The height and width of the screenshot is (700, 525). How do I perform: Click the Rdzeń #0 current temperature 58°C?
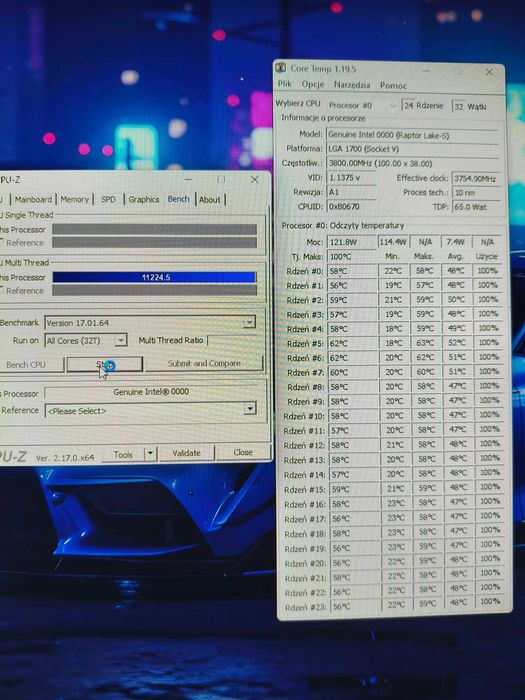pyautogui.click(x=352, y=271)
